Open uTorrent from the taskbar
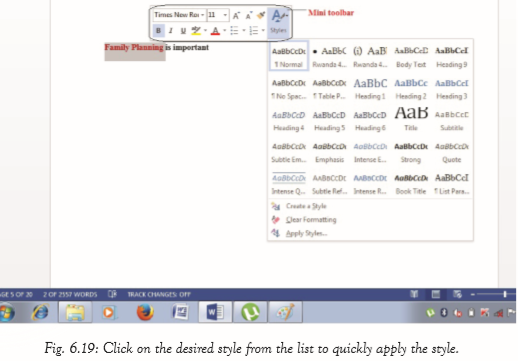 (250, 313)
